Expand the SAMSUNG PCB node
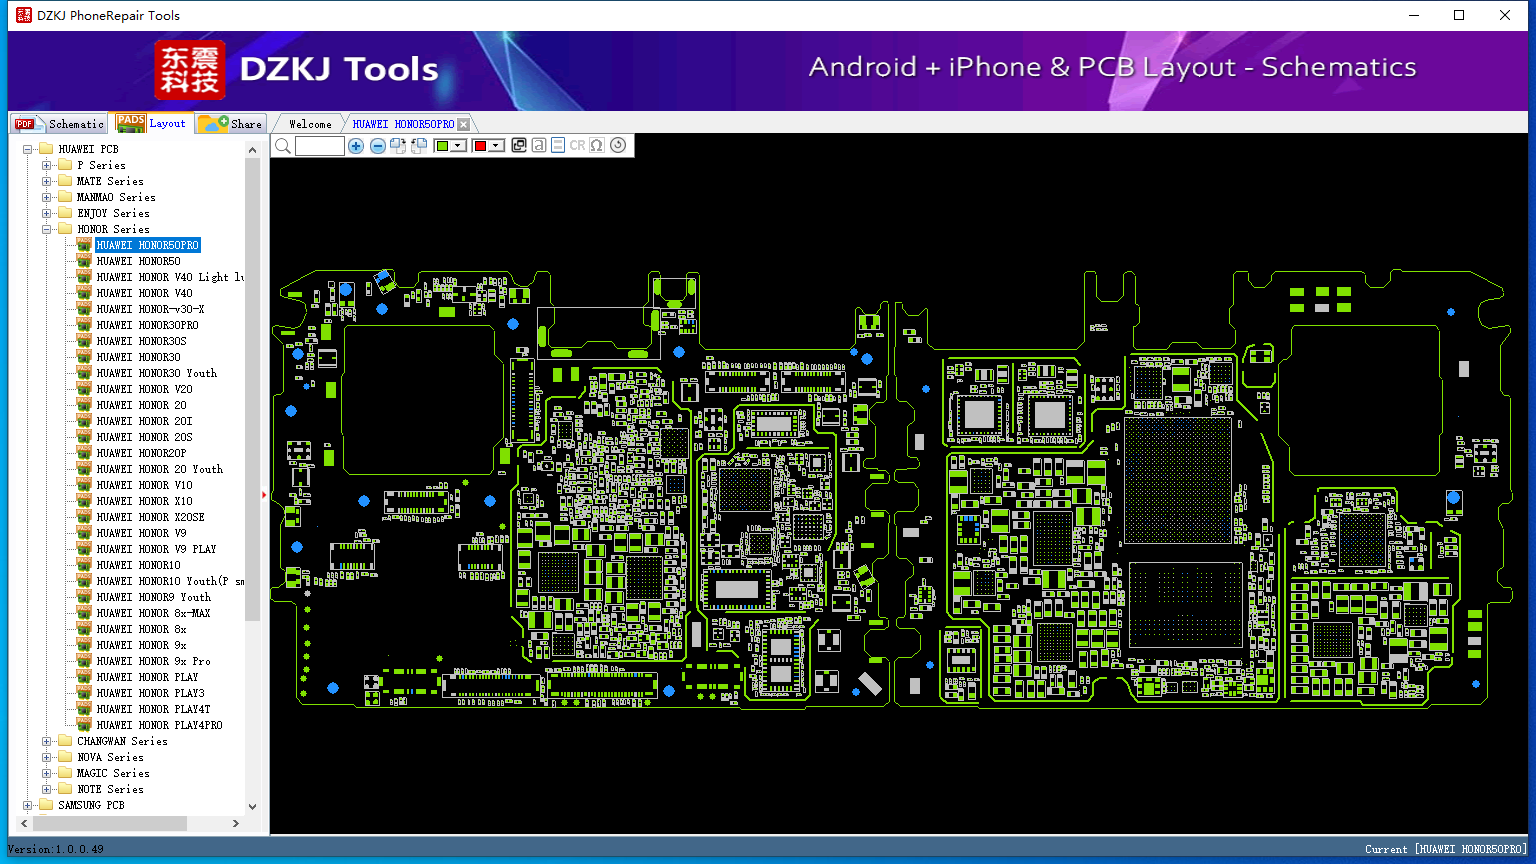1536x864 pixels. 27,805
